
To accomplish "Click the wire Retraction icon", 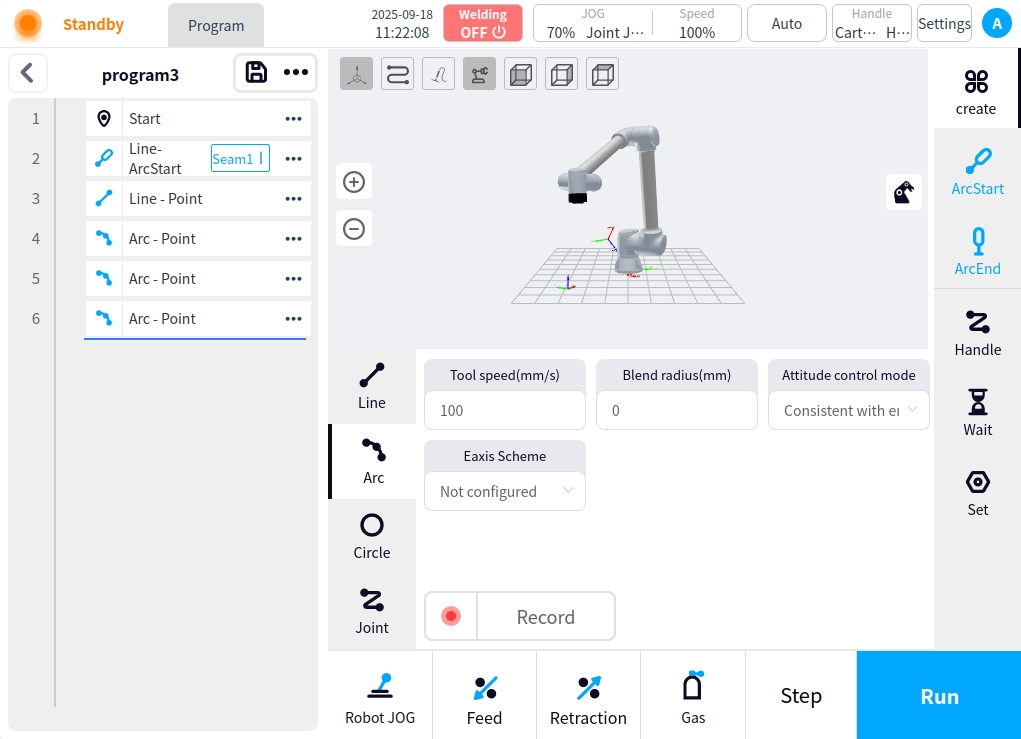I will 588,696.
